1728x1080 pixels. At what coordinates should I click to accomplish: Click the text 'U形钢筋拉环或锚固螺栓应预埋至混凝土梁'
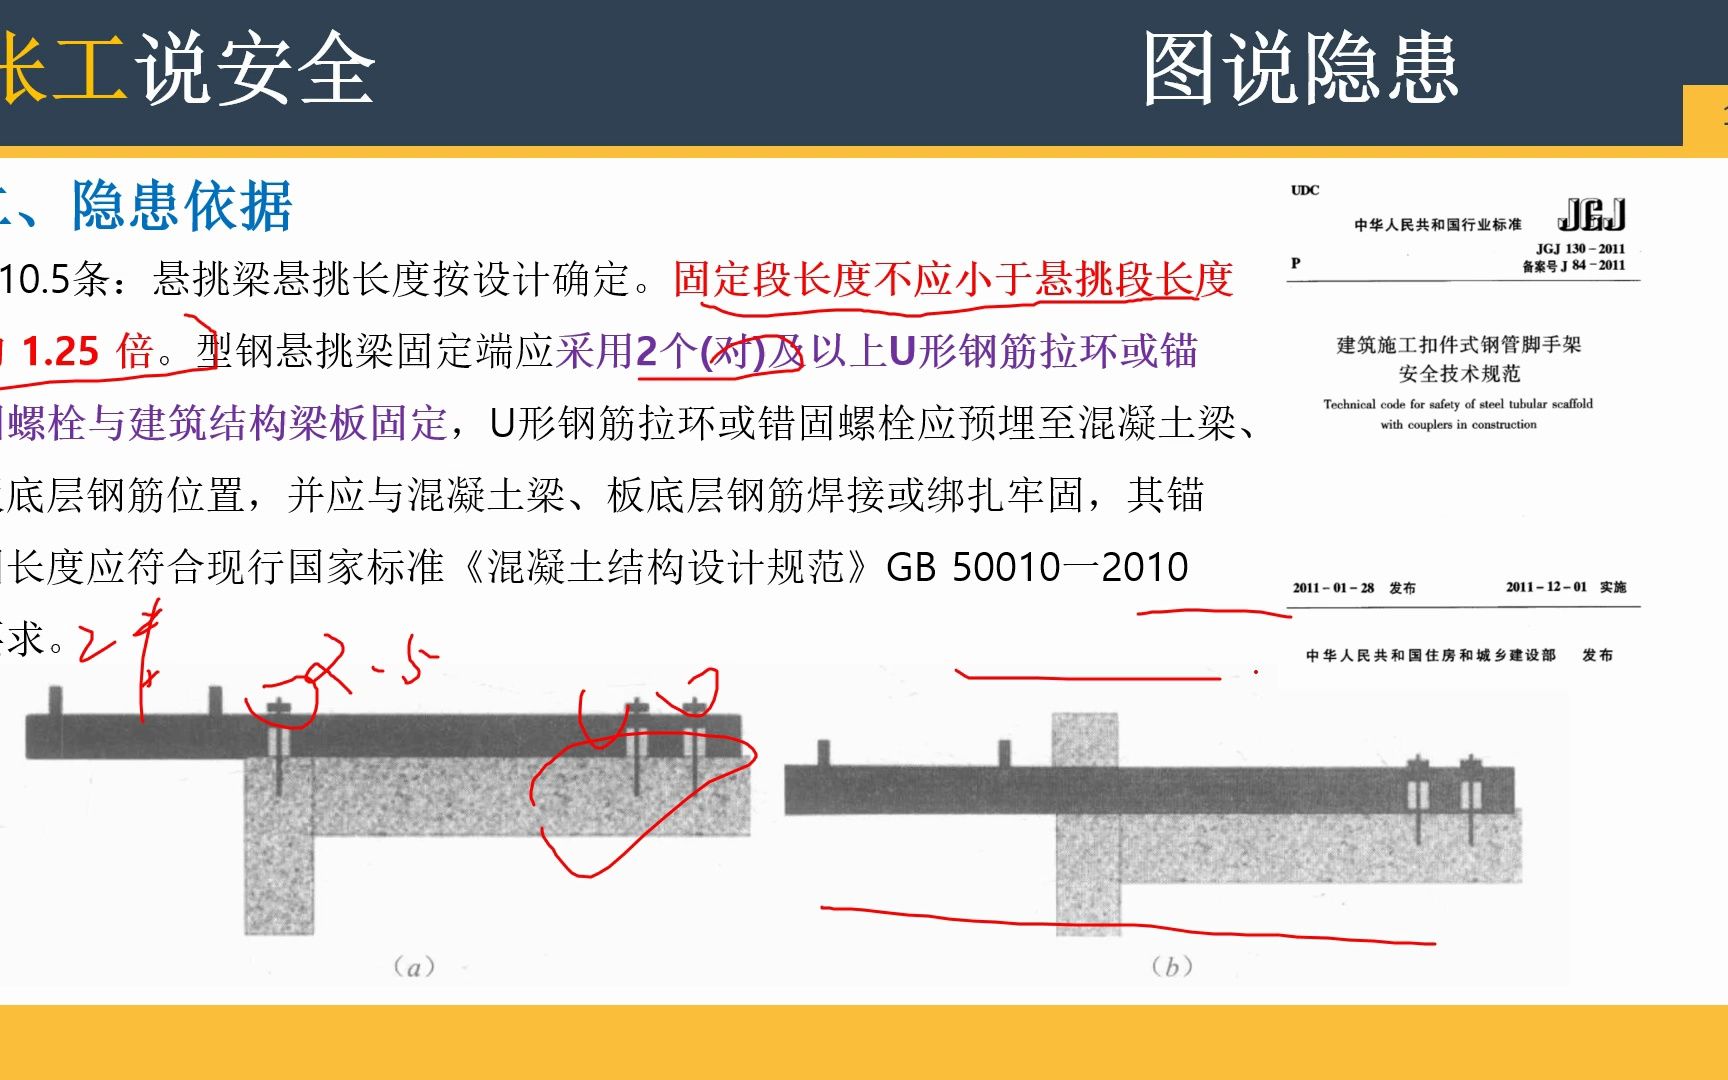pyautogui.click(x=863, y=423)
